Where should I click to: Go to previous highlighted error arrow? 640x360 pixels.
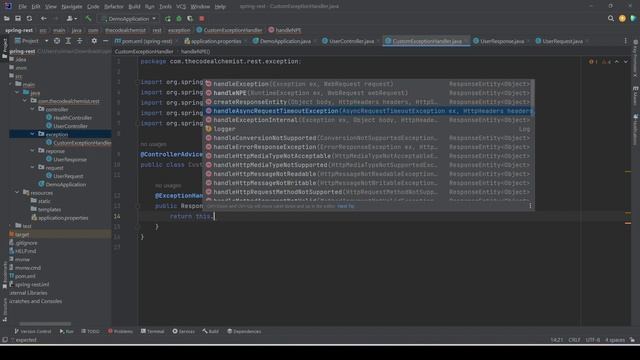[617, 62]
